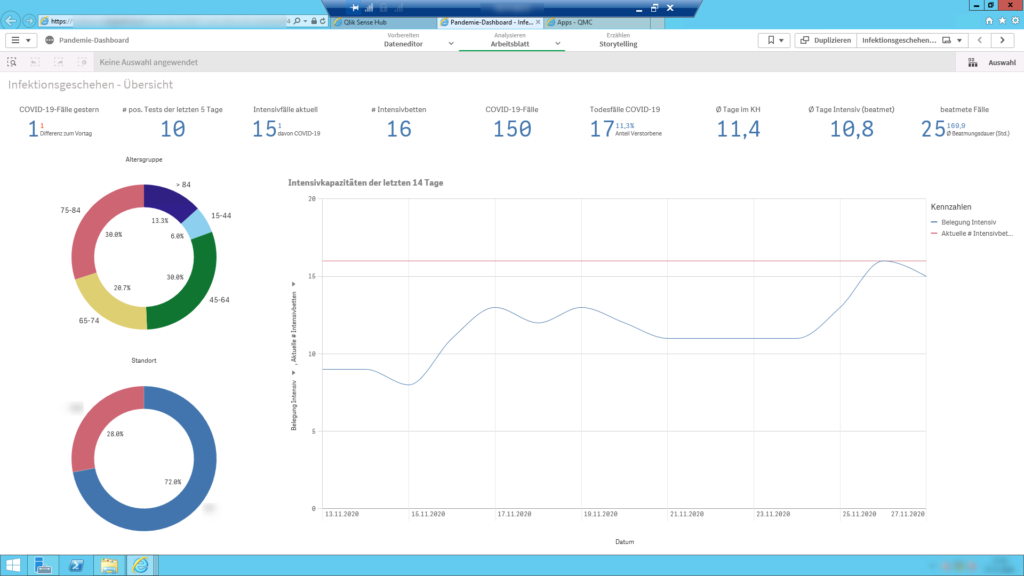This screenshot has height=576, width=1024.
Task: Open Server Manager from the taskbar
Action: (43, 566)
